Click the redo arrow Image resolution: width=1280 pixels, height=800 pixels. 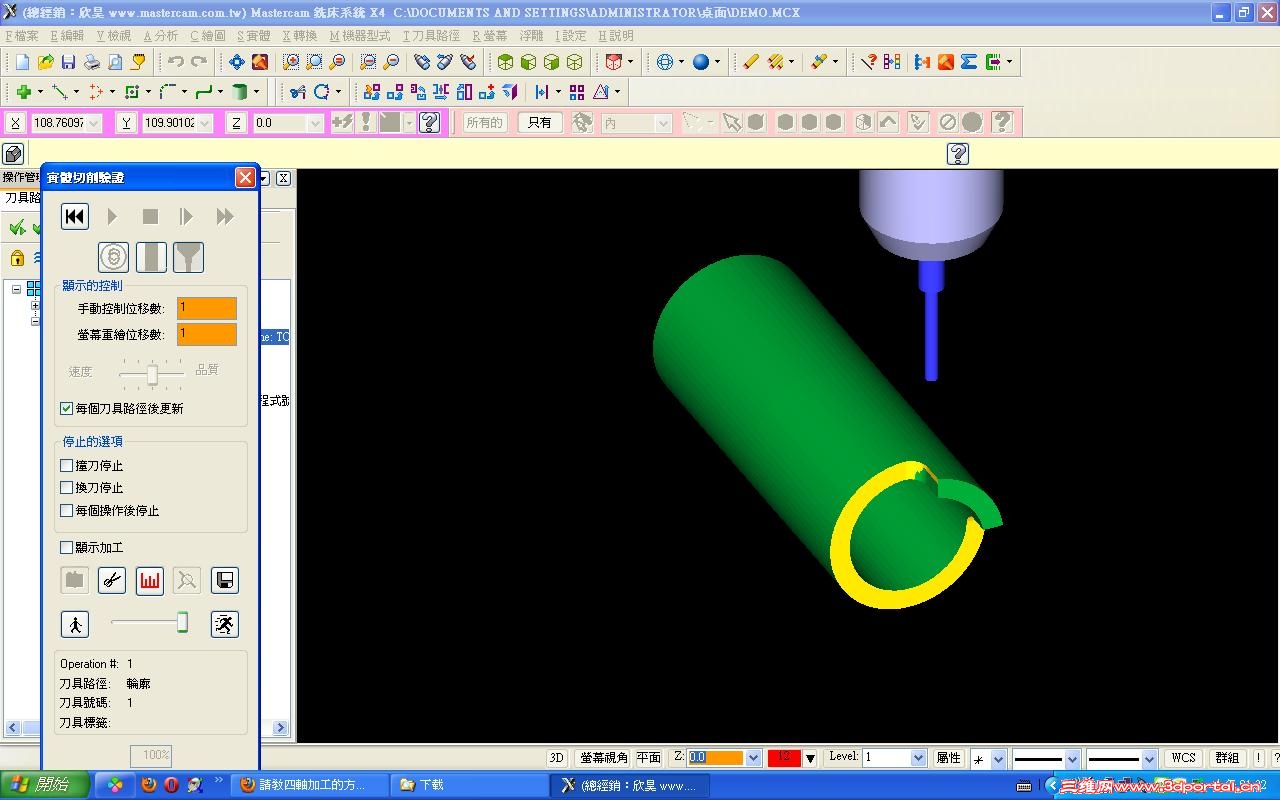199,62
